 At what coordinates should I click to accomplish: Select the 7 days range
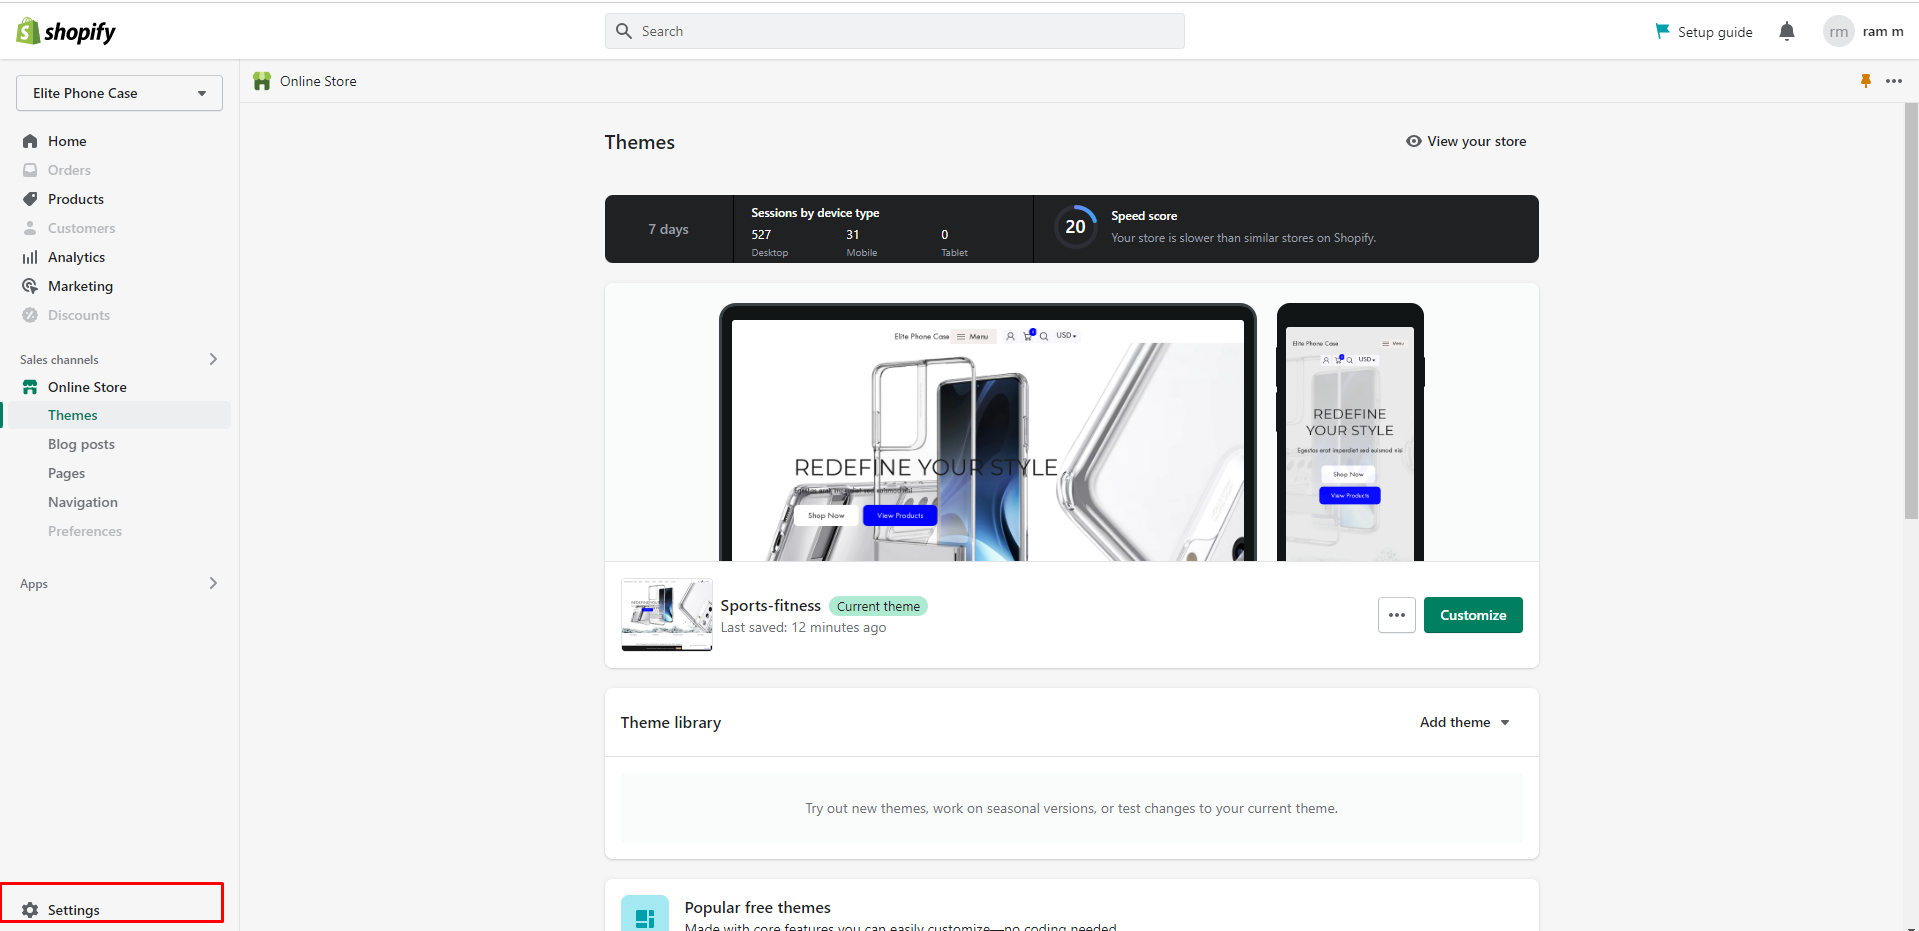(x=669, y=229)
